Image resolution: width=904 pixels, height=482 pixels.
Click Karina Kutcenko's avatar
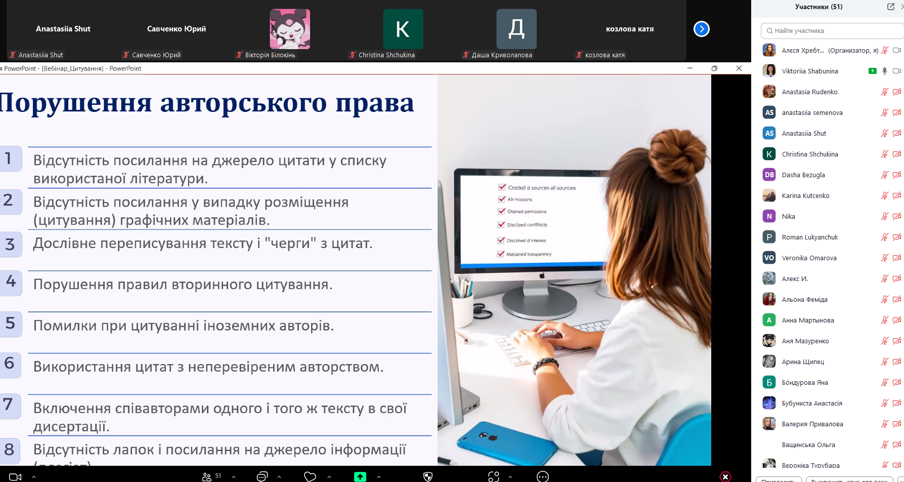click(769, 195)
